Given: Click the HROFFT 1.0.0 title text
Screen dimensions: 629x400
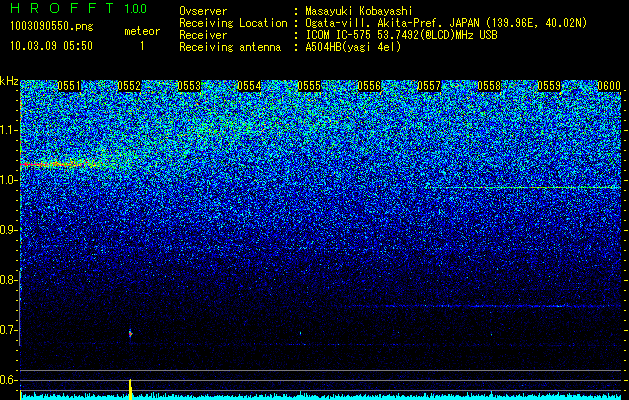Looking at the screenshot, I should pyautogui.click(x=79, y=8).
